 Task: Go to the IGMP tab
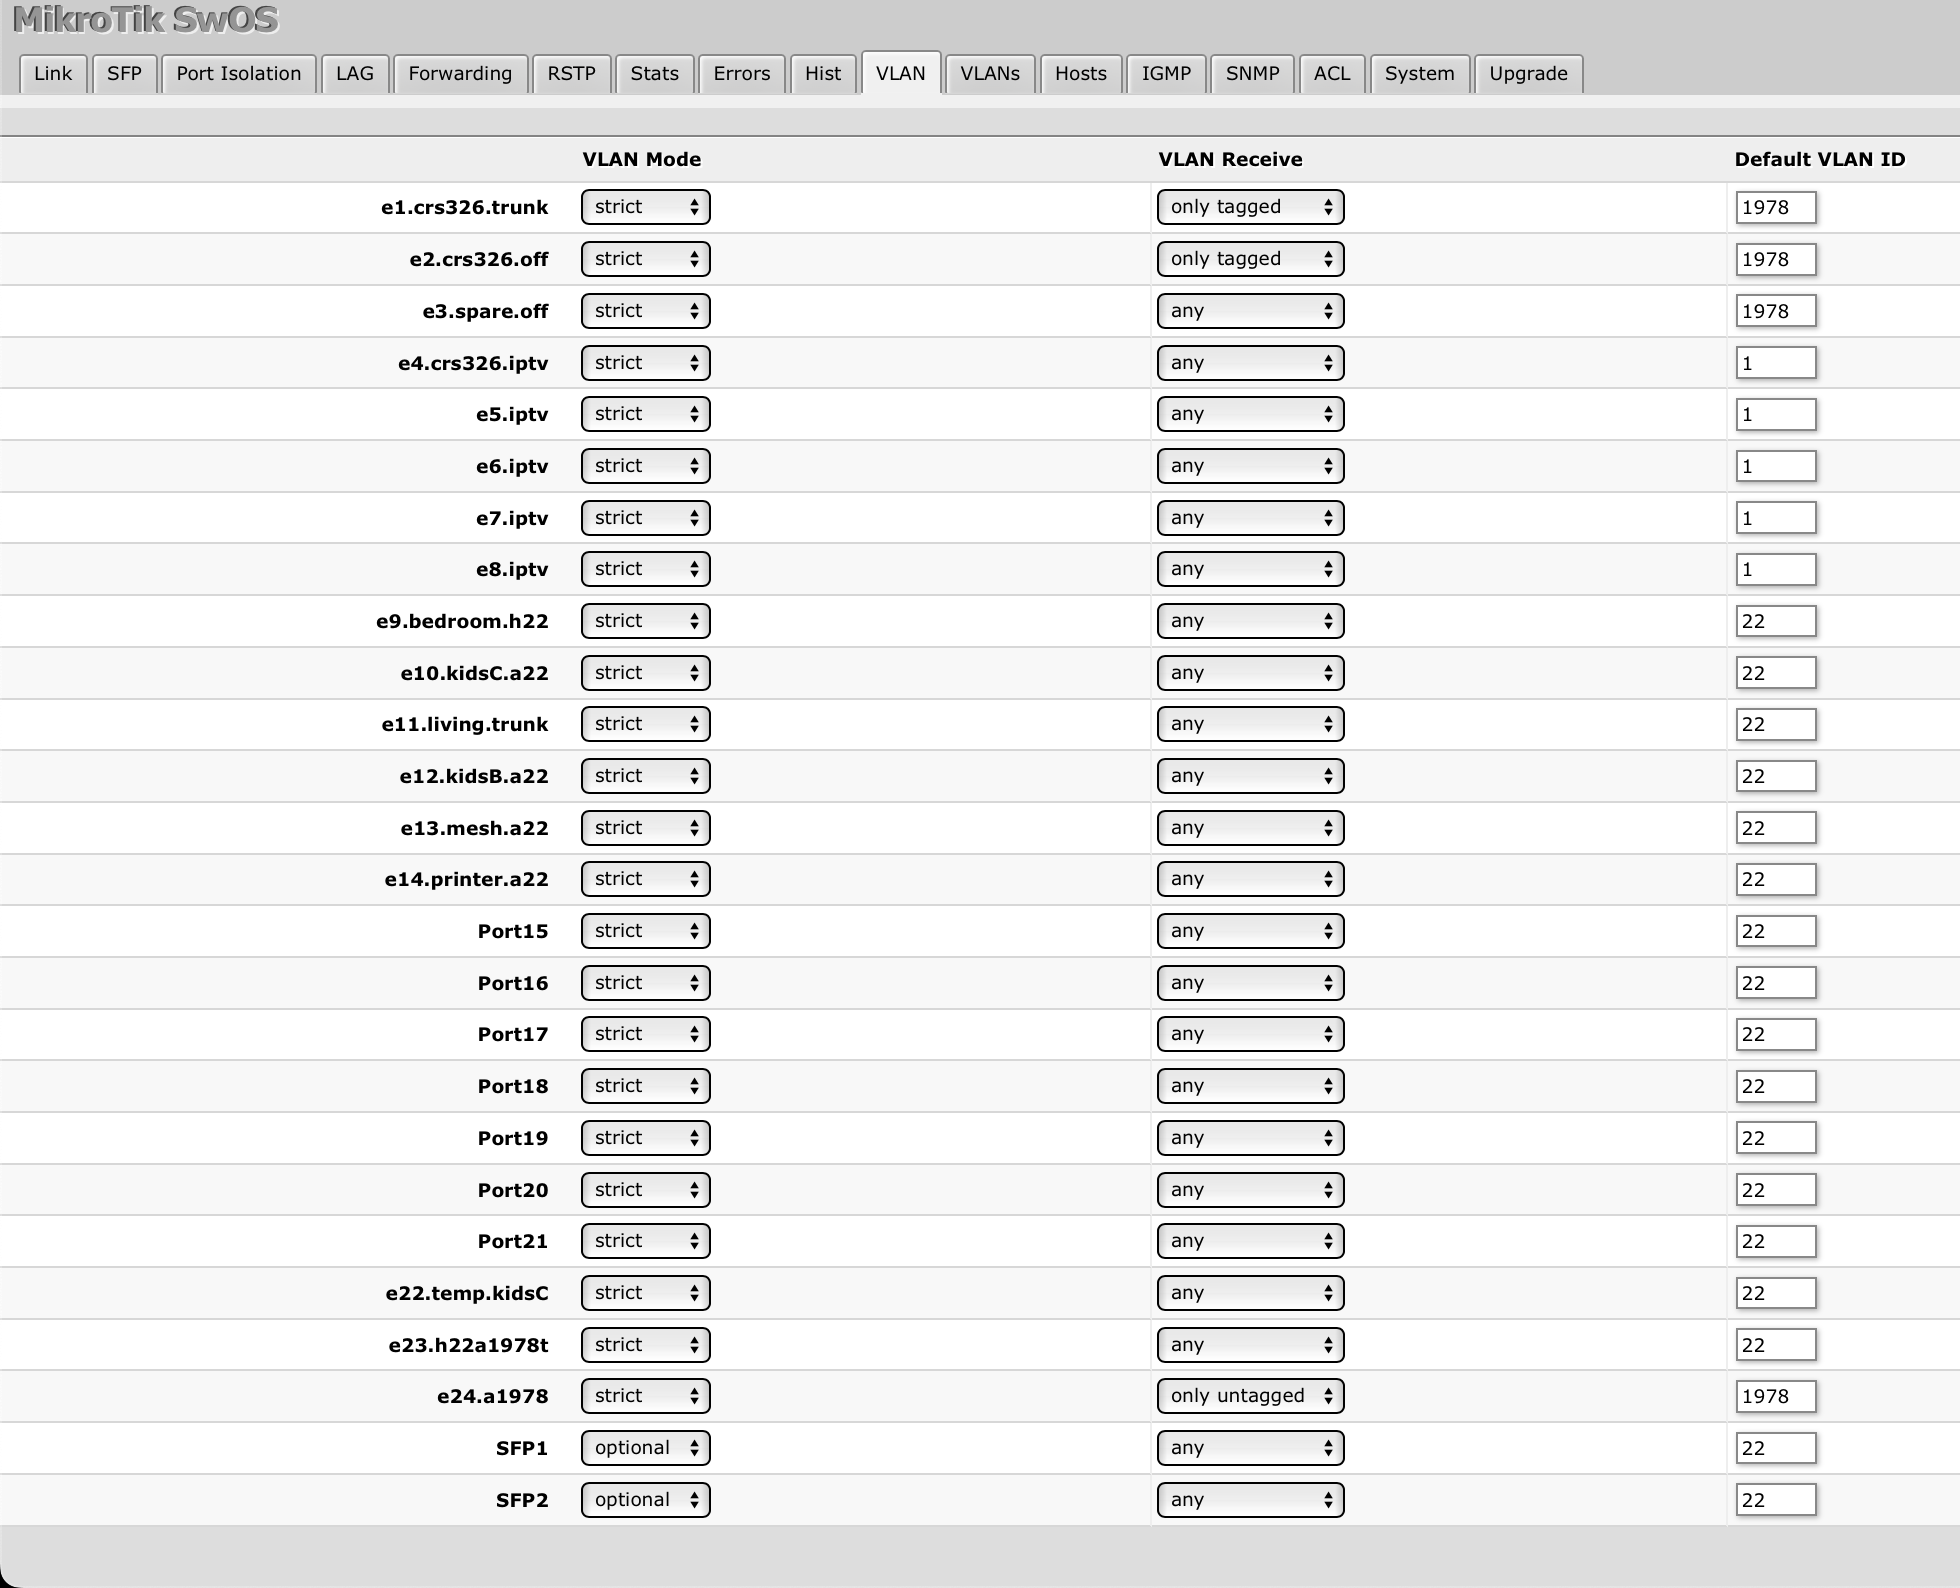pyautogui.click(x=1166, y=74)
